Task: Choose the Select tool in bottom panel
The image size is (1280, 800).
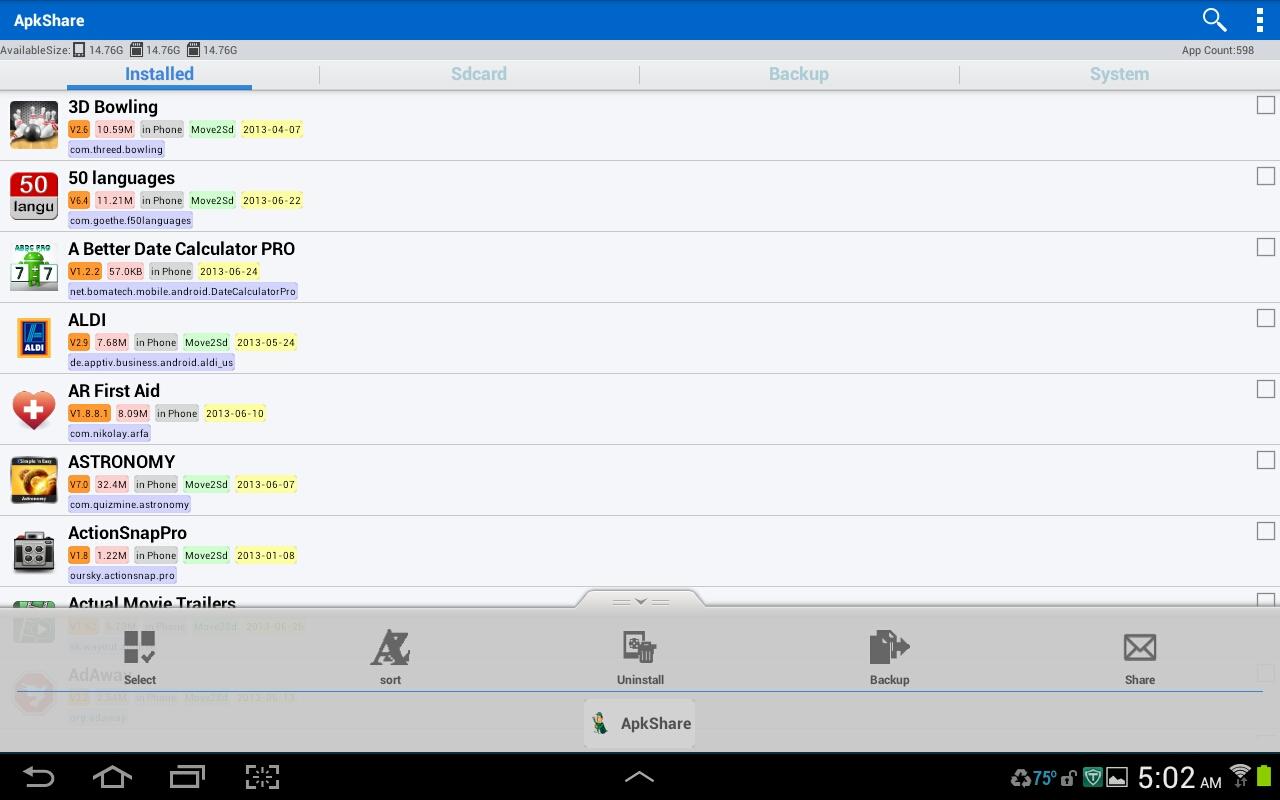Action: pos(140,657)
